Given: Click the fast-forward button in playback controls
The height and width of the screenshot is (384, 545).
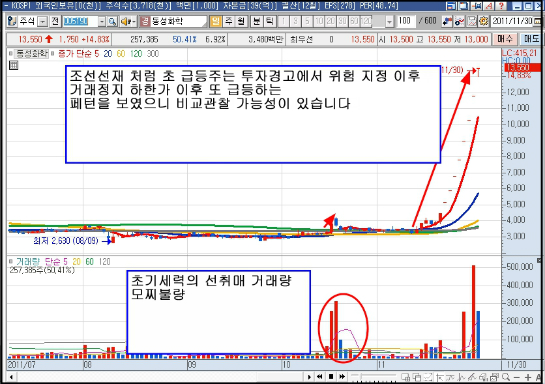Looking at the screenshot, I should 342,377.
